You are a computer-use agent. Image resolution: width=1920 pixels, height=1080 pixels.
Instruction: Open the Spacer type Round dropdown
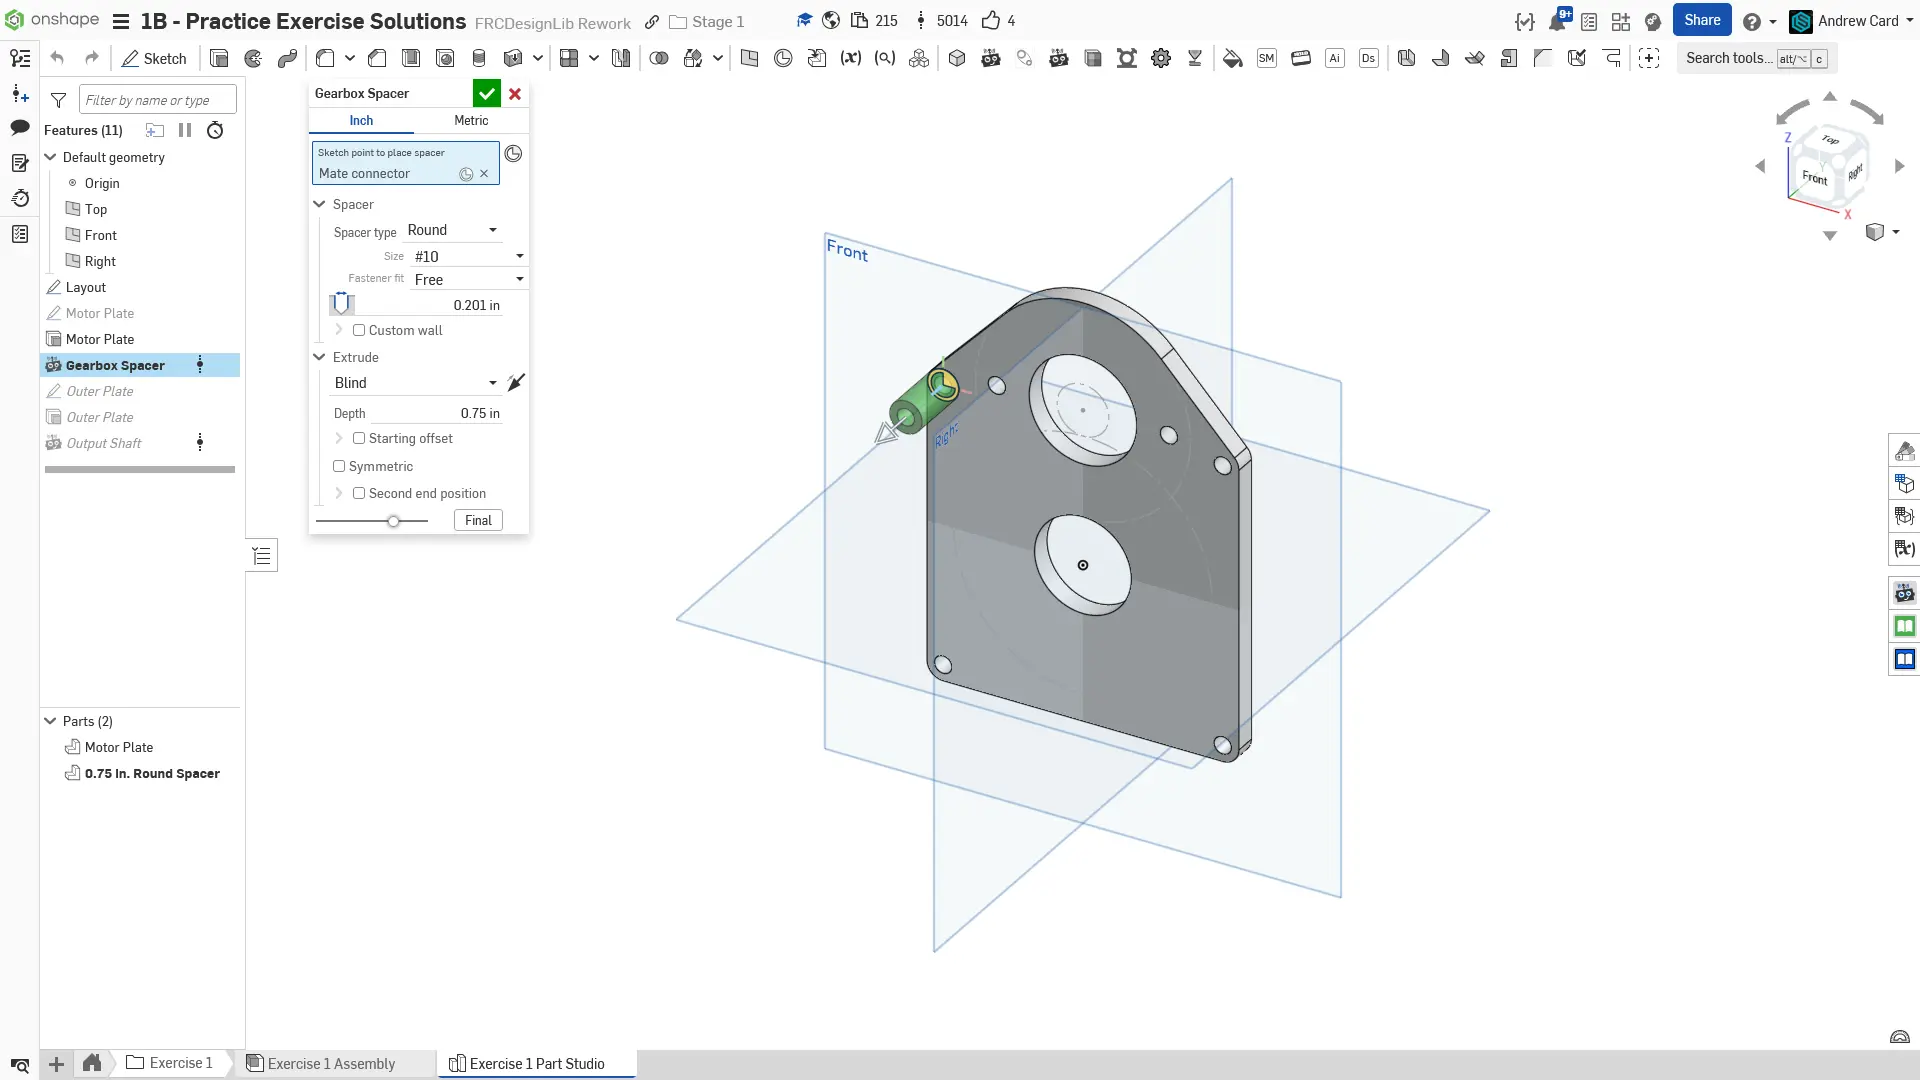[x=452, y=230]
